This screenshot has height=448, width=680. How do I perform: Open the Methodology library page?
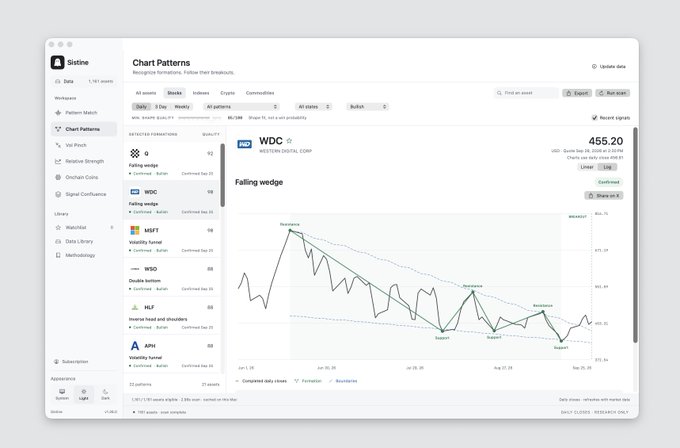[80, 255]
